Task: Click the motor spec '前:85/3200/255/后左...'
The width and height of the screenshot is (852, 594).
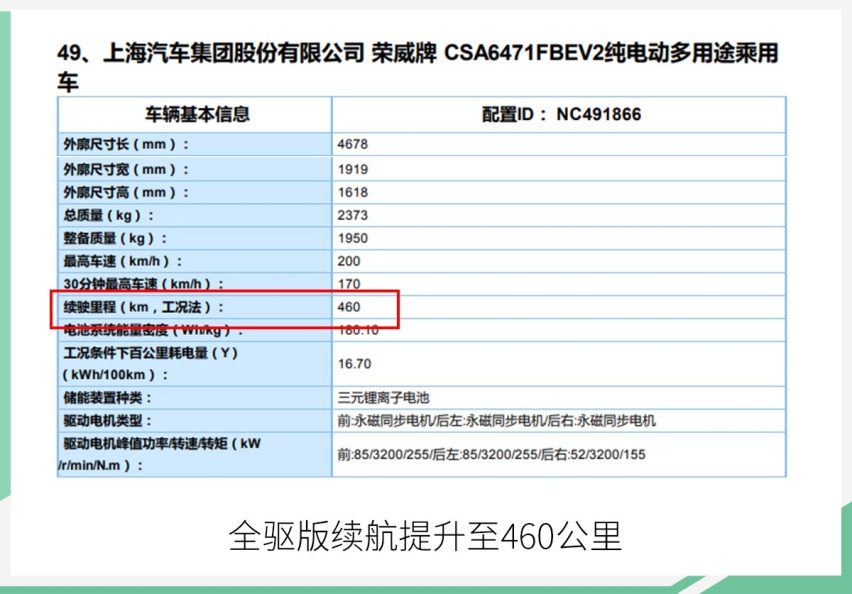Action: click(x=491, y=454)
